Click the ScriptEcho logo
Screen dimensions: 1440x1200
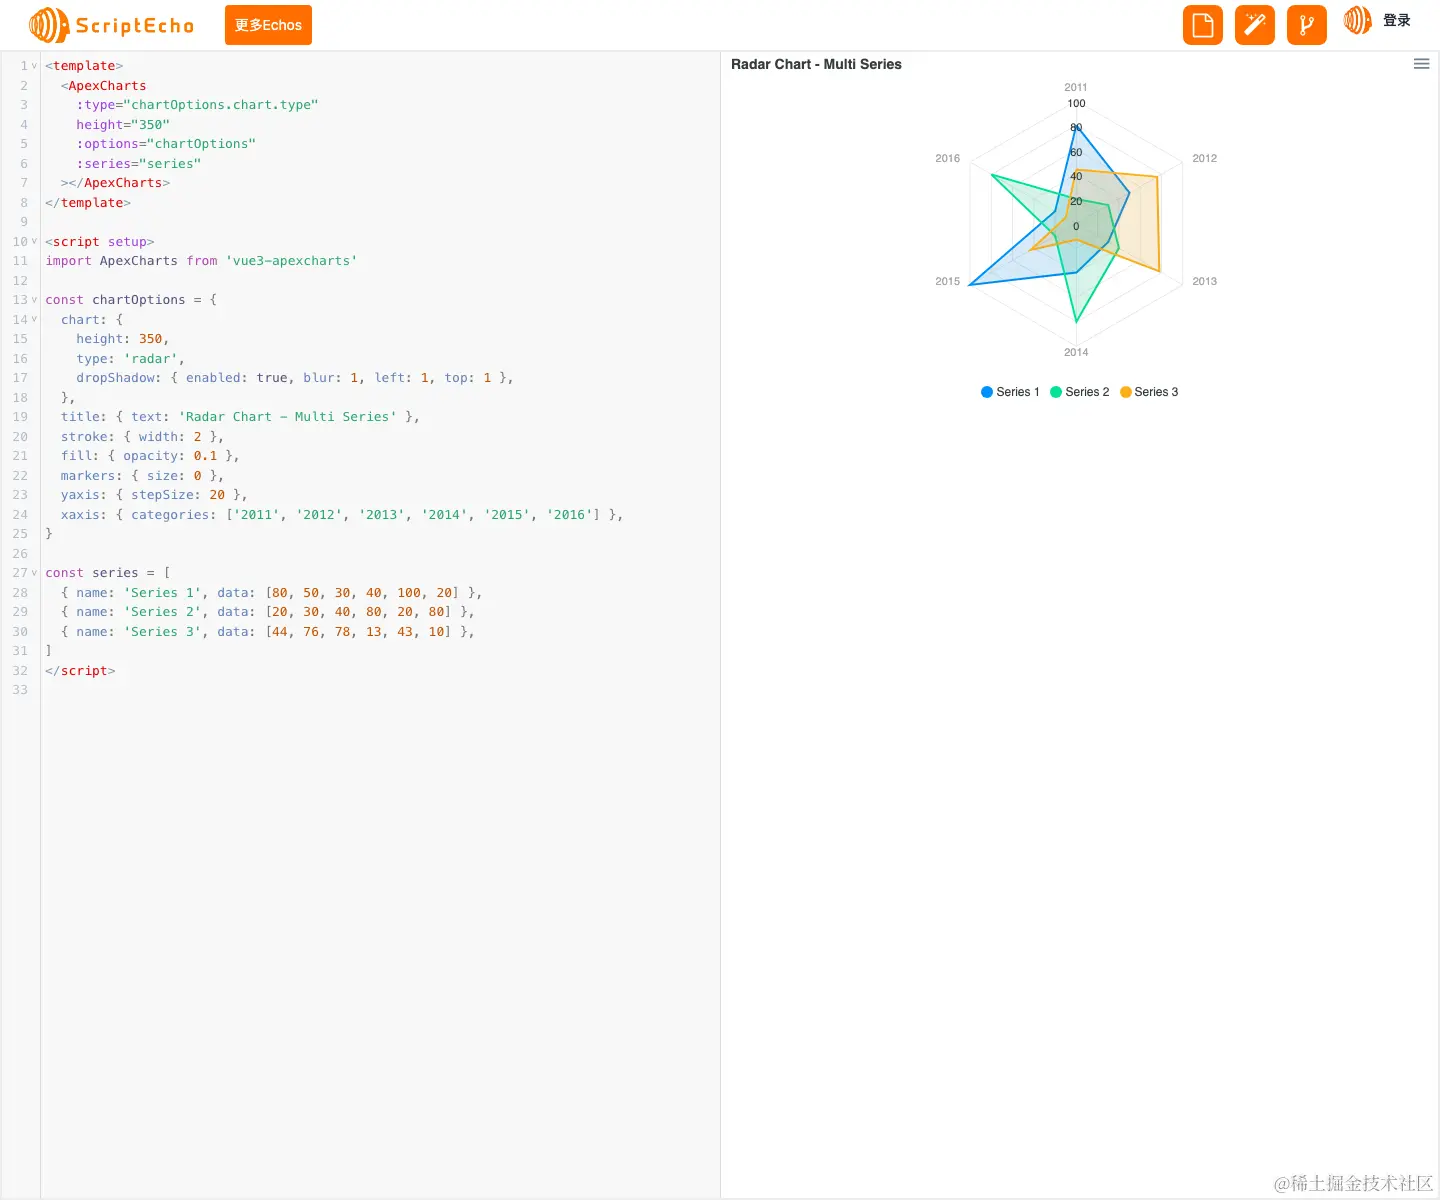click(112, 25)
